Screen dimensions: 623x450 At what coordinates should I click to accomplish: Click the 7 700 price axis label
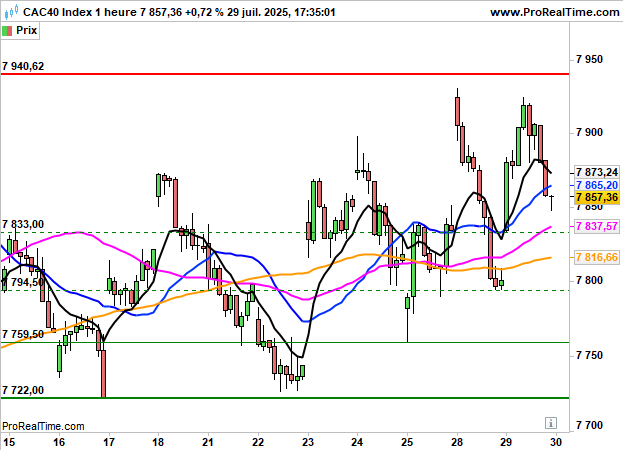[589, 426]
